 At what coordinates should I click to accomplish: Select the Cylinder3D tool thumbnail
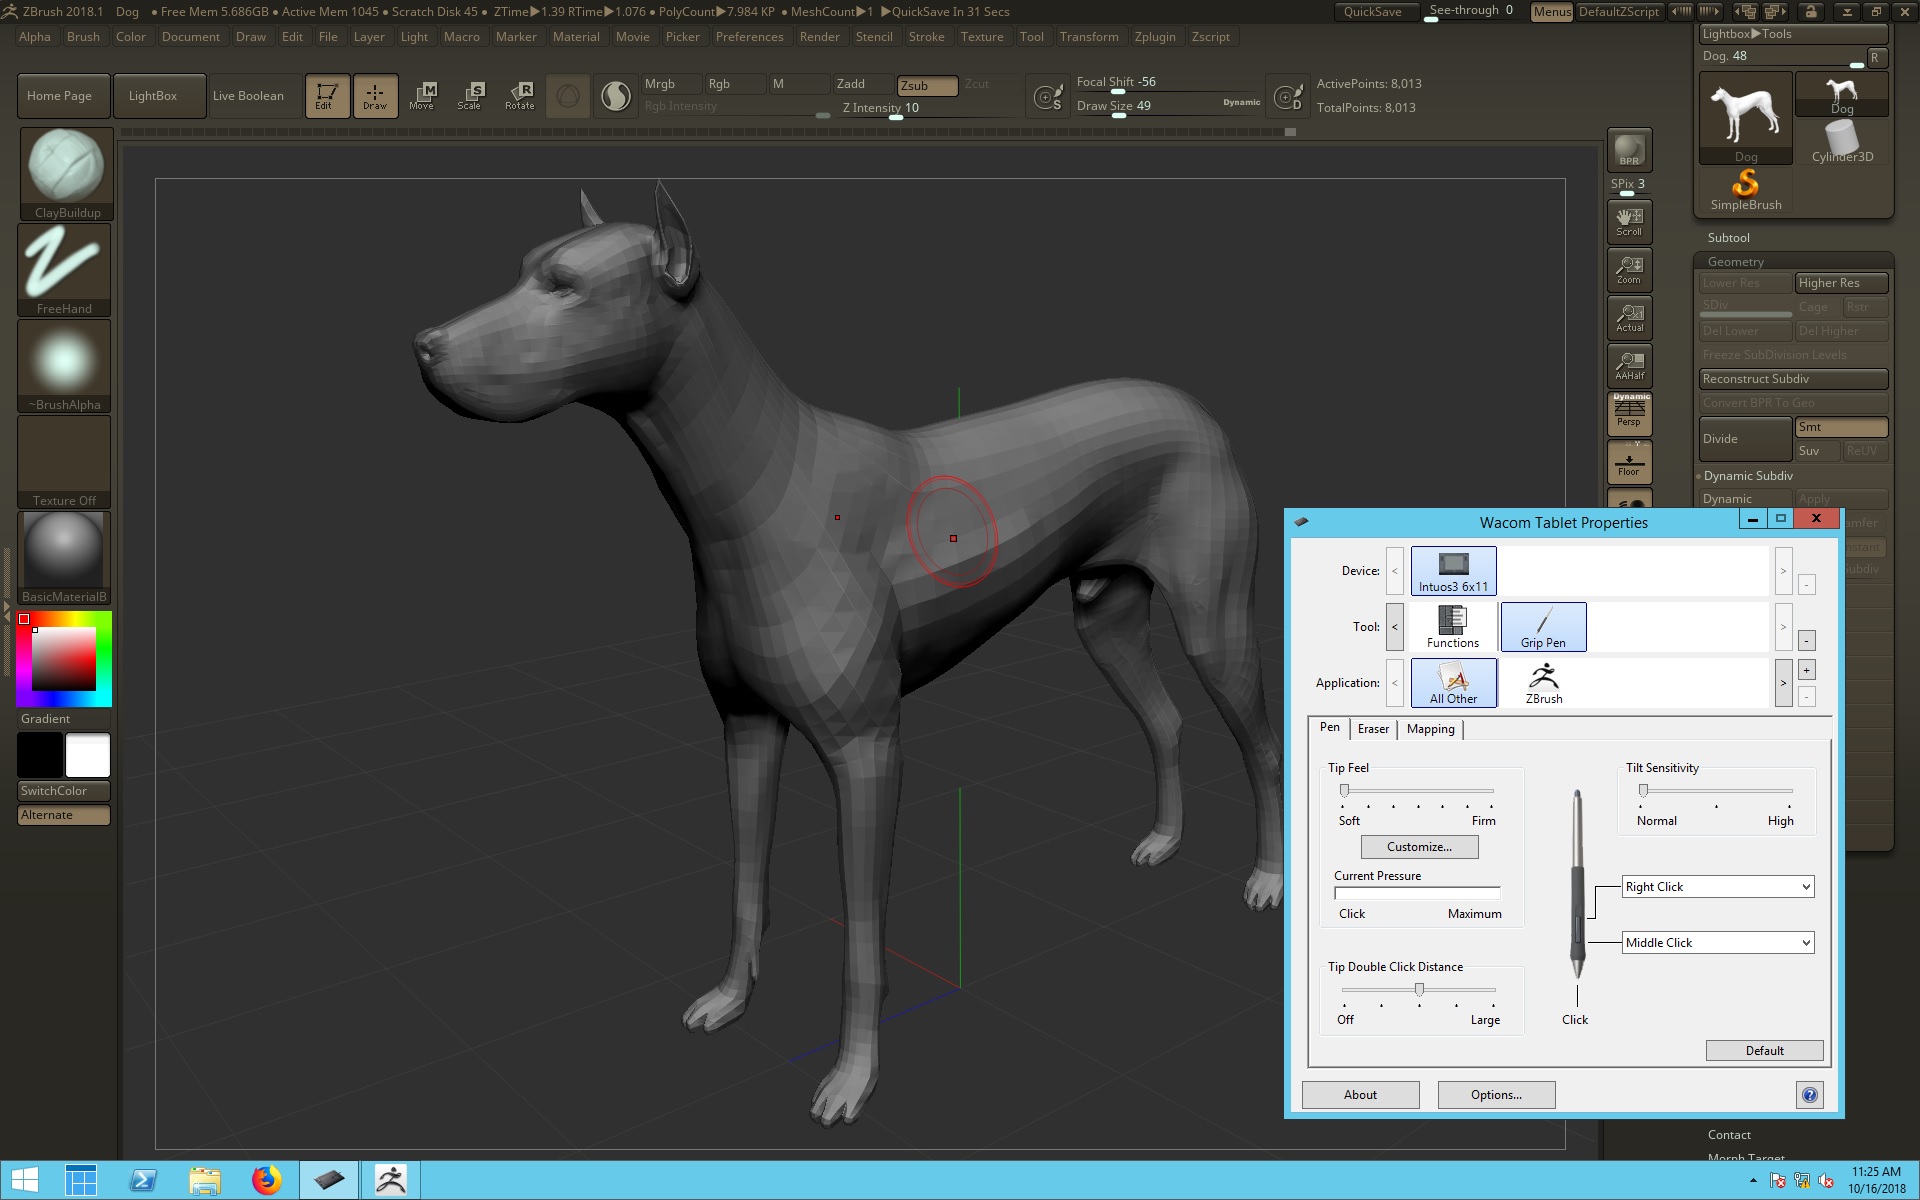[1842, 142]
